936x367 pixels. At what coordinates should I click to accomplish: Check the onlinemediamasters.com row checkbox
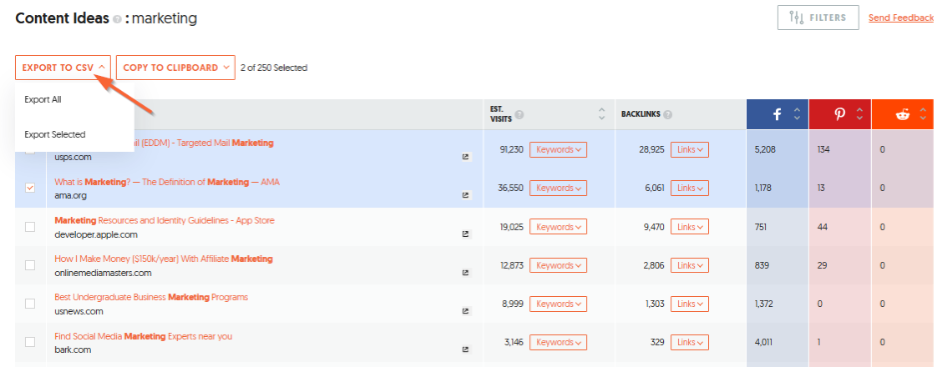tap(30, 265)
